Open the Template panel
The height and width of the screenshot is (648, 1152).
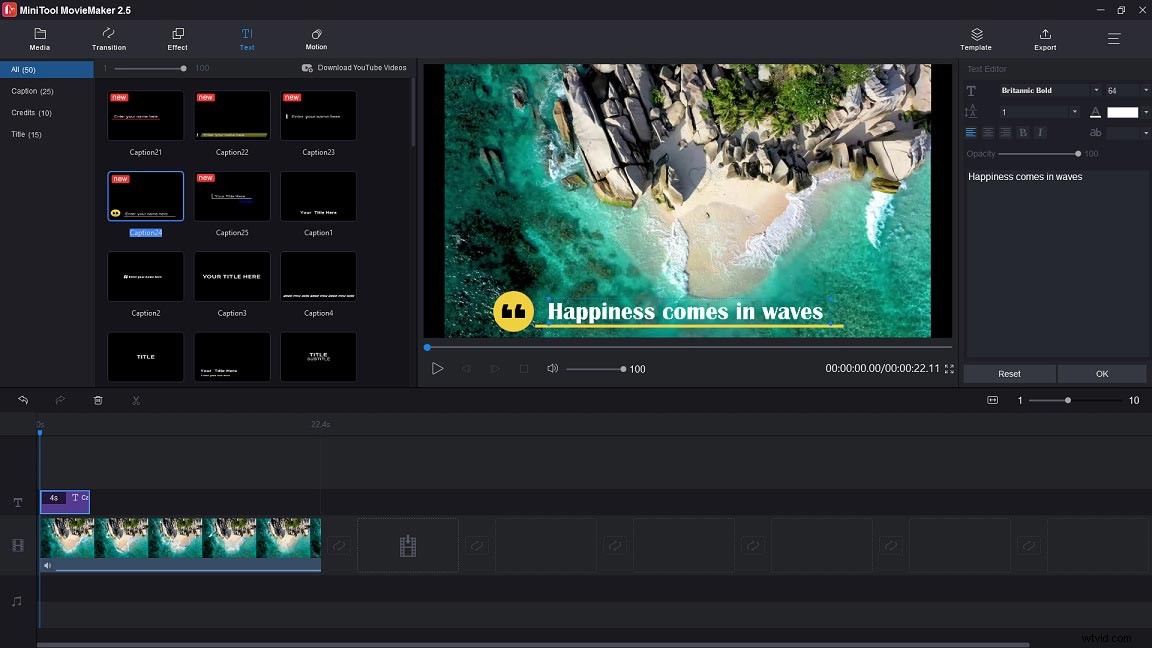click(x=975, y=40)
